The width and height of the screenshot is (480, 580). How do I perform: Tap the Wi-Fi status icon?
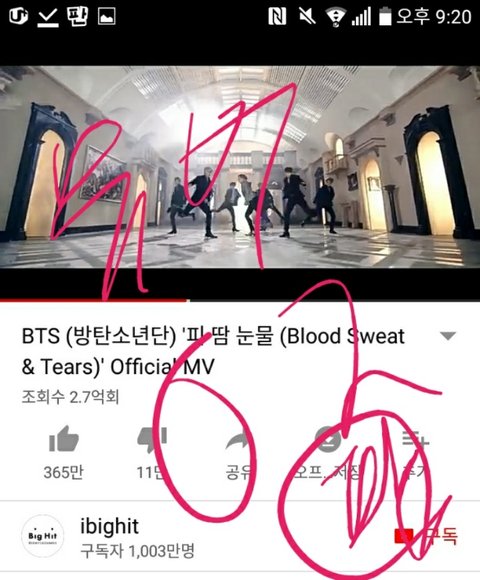pyautogui.click(x=335, y=17)
